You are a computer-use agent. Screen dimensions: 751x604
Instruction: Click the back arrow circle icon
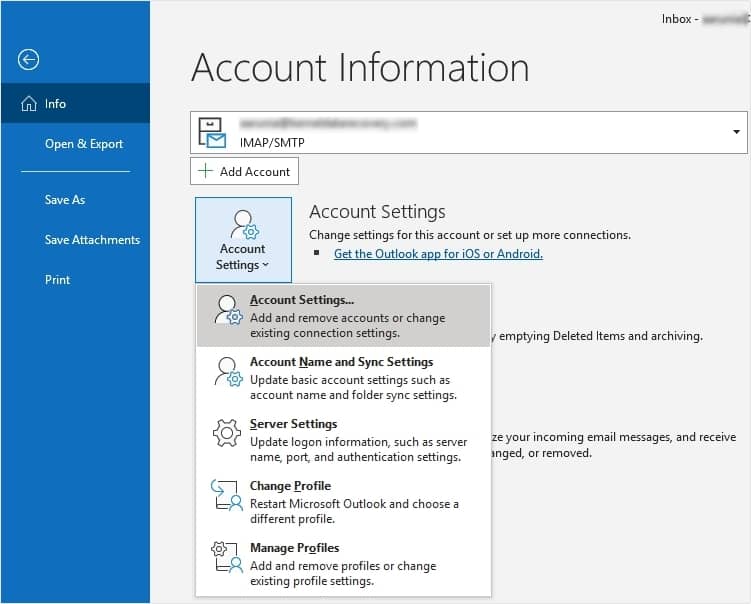[28, 60]
